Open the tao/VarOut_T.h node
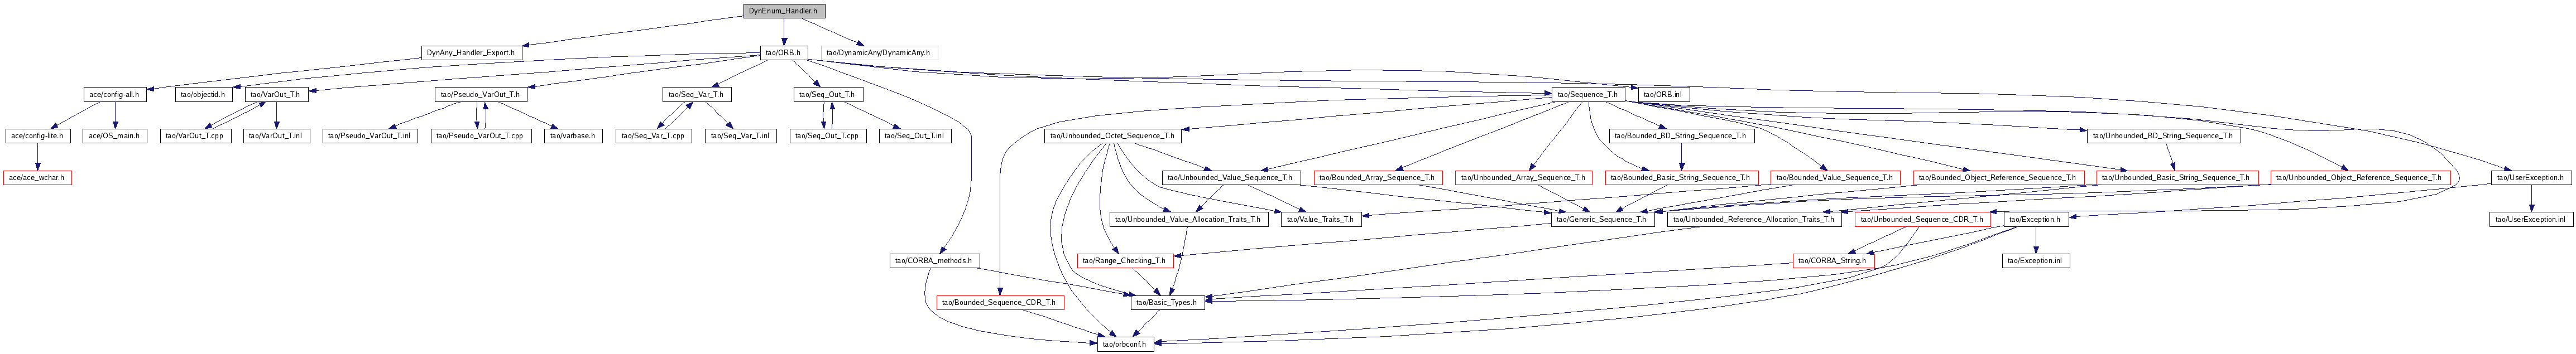Image resolution: width=2576 pixels, height=354 pixels. tap(275, 94)
